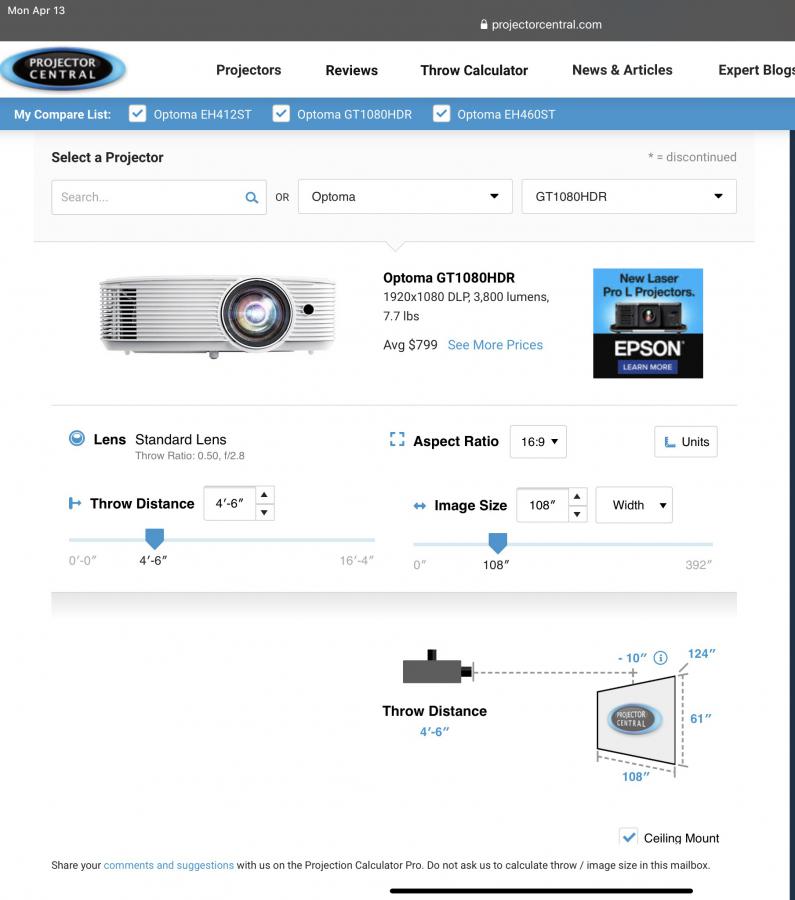This screenshot has width=795, height=900.
Task: Click the Throw Distance slider handle
Action: pos(154,538)
